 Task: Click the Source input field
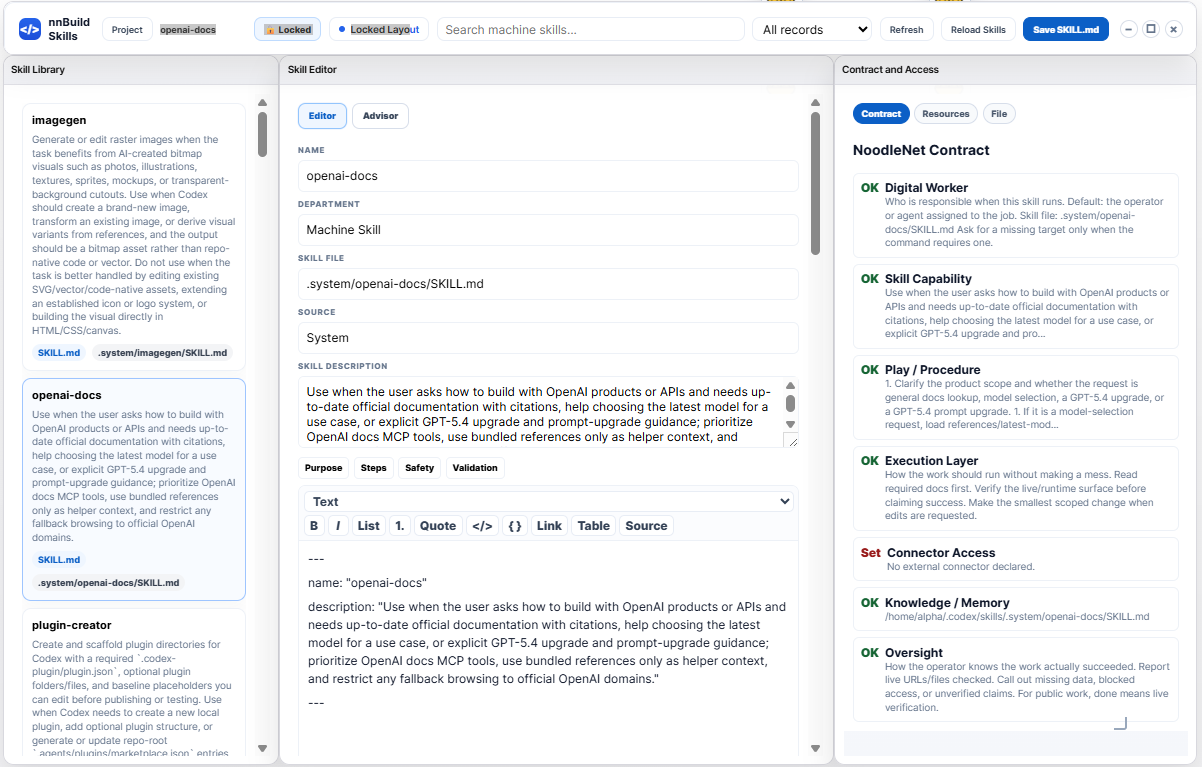point(548,338)
